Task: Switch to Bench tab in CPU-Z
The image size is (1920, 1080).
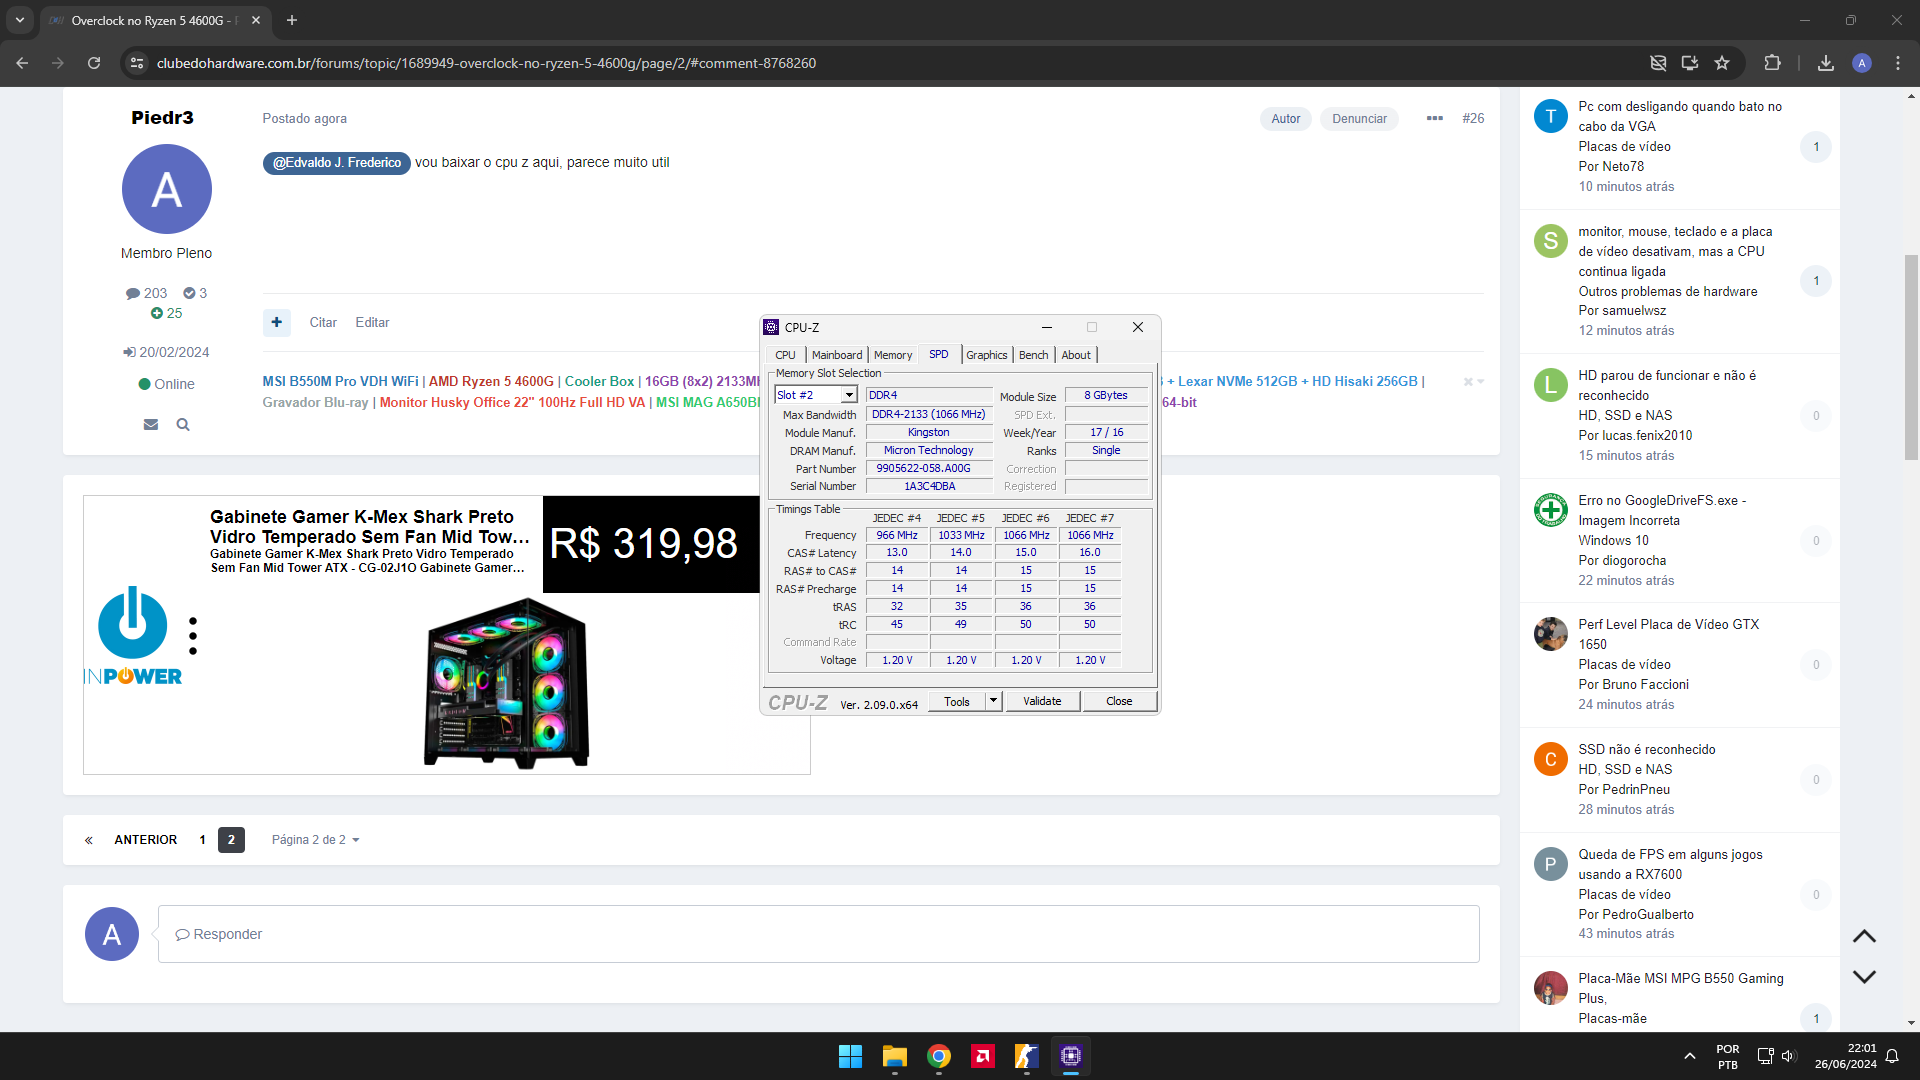Action: click(1034, 355)
